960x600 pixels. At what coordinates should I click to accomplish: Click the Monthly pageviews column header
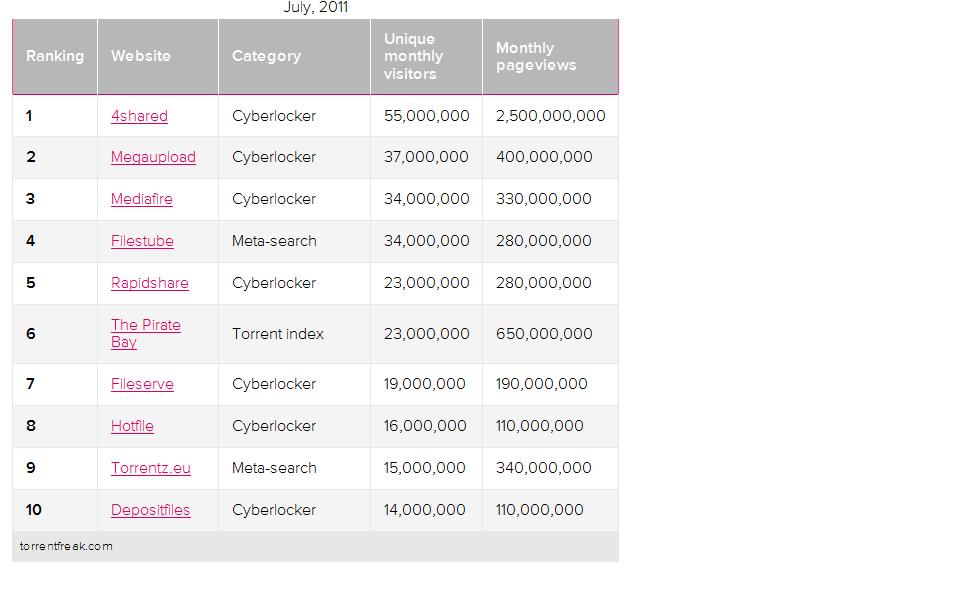pos(536,56)
